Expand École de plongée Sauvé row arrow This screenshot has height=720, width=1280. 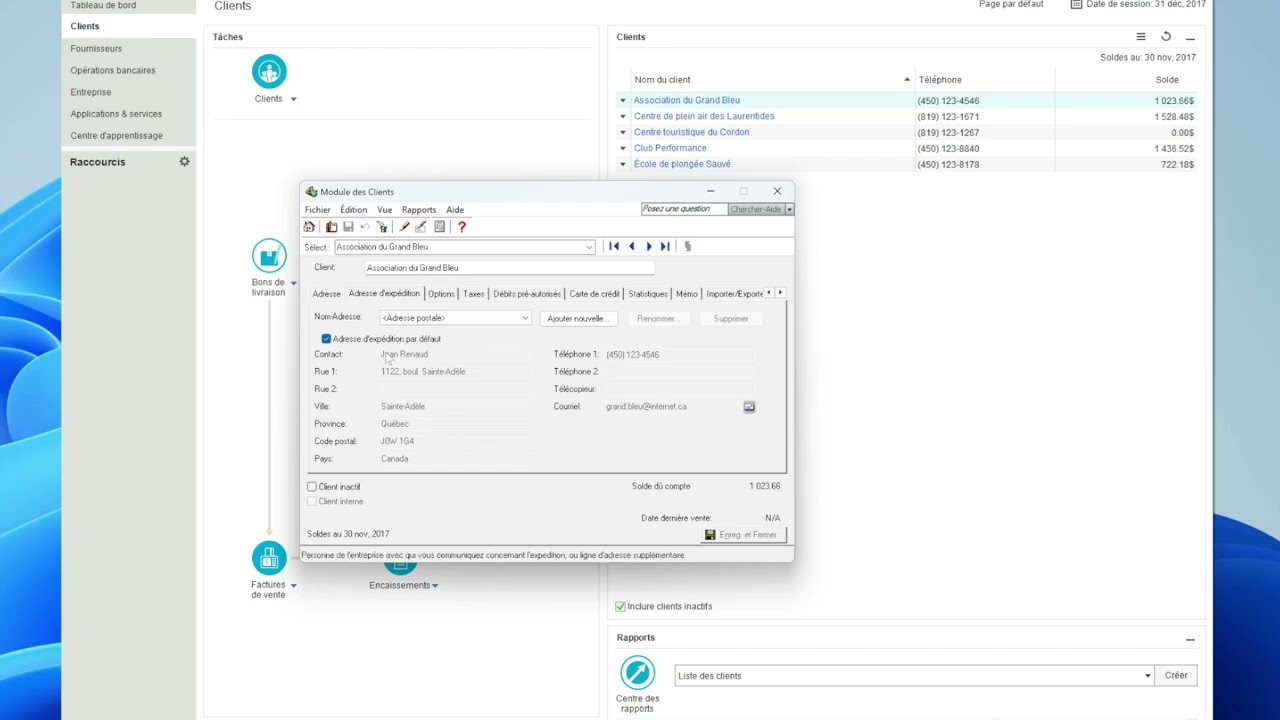622,165
